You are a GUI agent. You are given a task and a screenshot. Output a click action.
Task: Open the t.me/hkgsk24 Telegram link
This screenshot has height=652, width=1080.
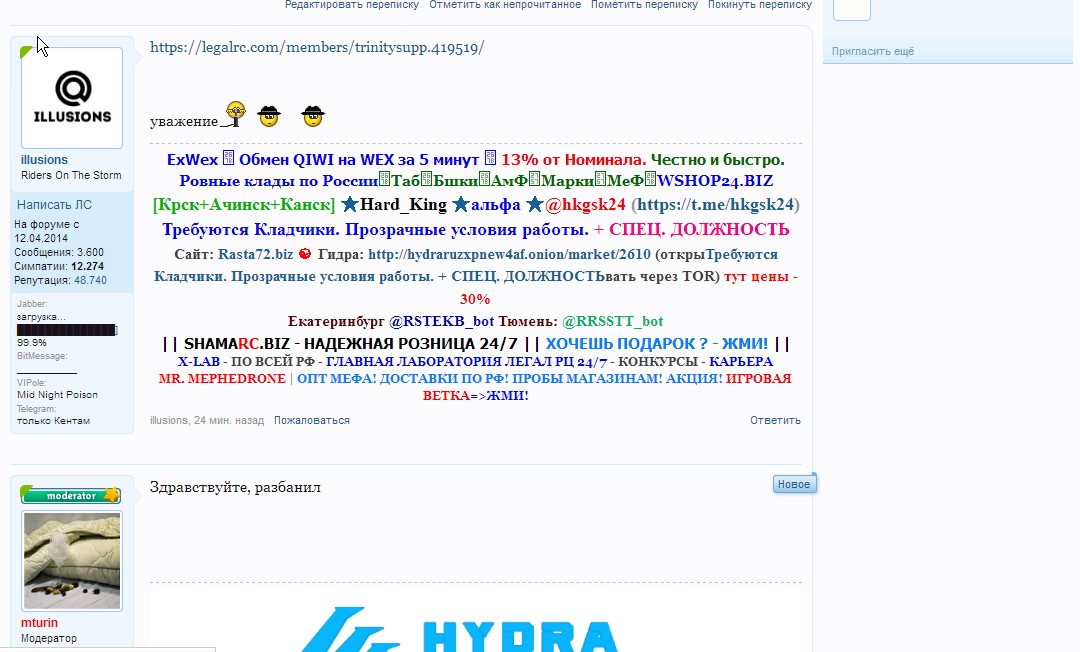[x=716, y=204]
